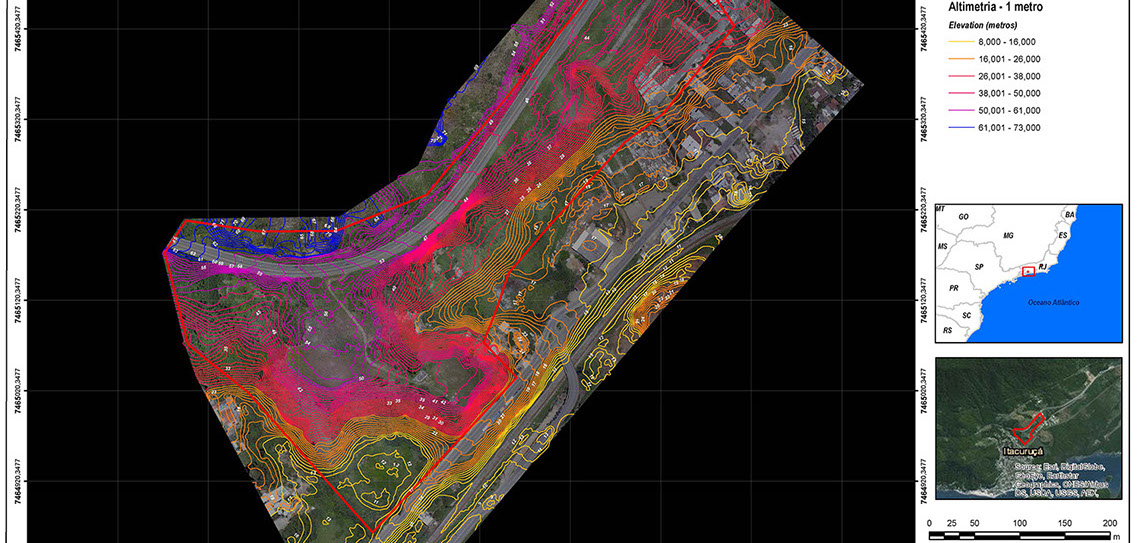This screenshot has width=1140, height=543.
Task: Click the red site outline in satellite inset
Action: pyautogui.click(x=1029, y=426)
